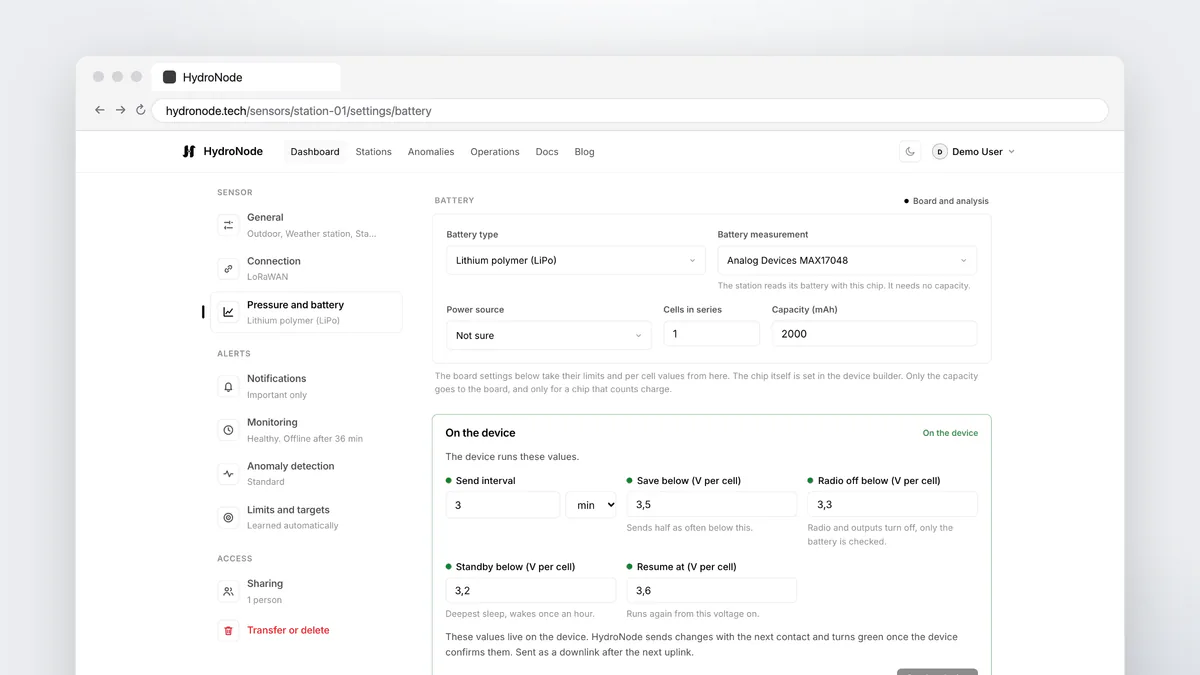
Task: Select the "Sharing" sidebar item title
Action: (265, 584)
